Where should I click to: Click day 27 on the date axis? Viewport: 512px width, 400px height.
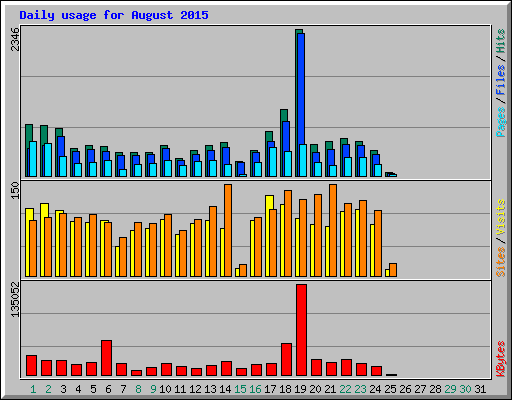(420, 389)
